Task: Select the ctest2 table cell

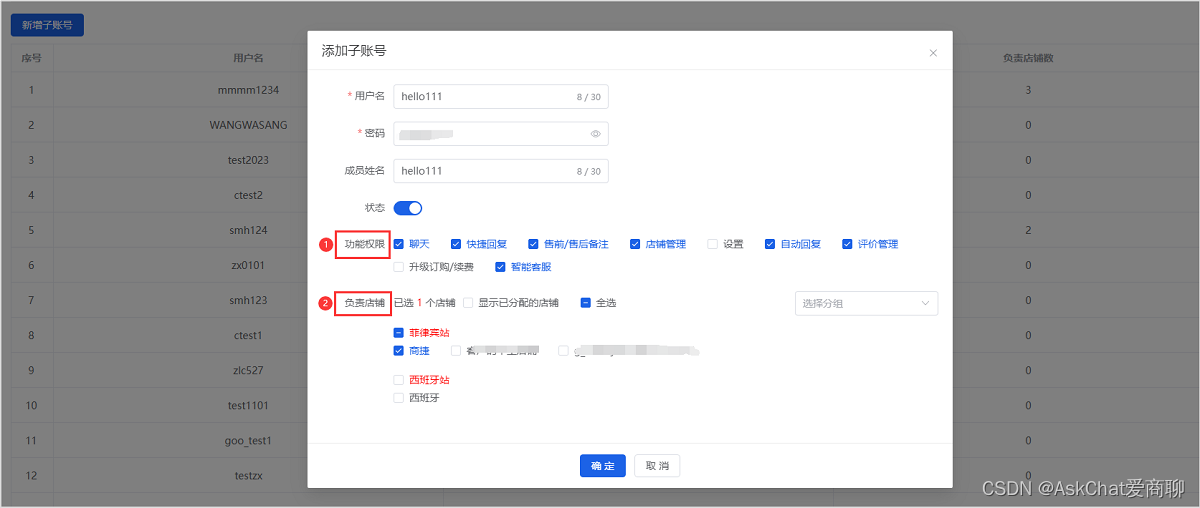Action: tap(248, 195)
